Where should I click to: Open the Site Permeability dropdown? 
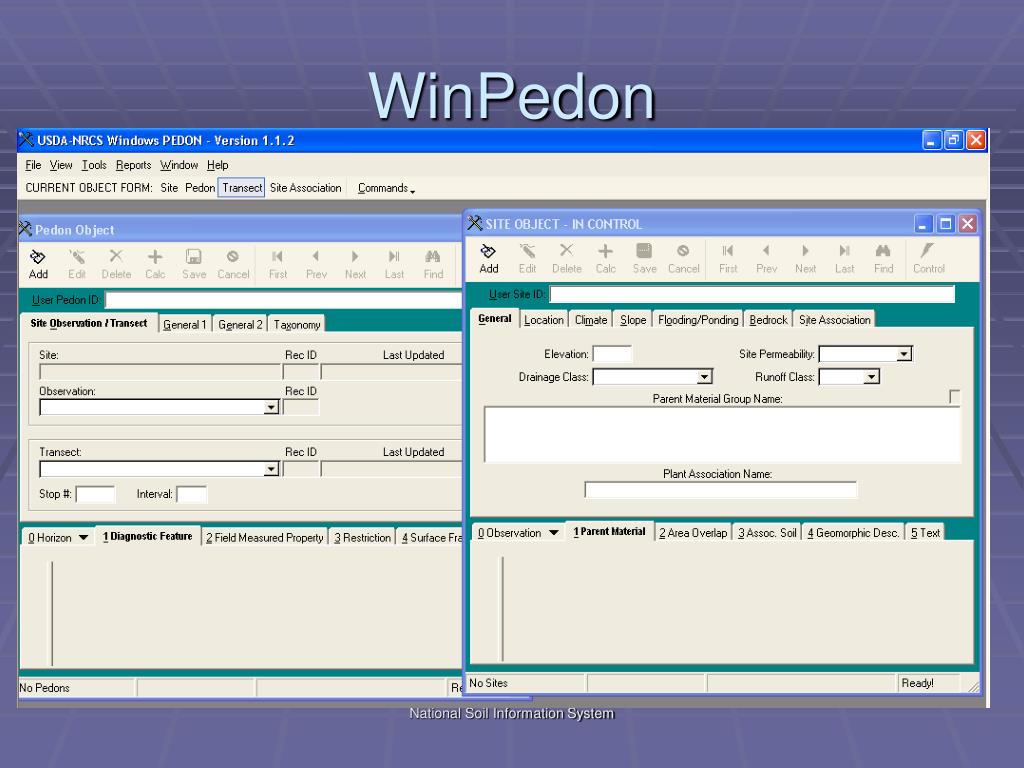pyautogui.click(x=904, y=354)
